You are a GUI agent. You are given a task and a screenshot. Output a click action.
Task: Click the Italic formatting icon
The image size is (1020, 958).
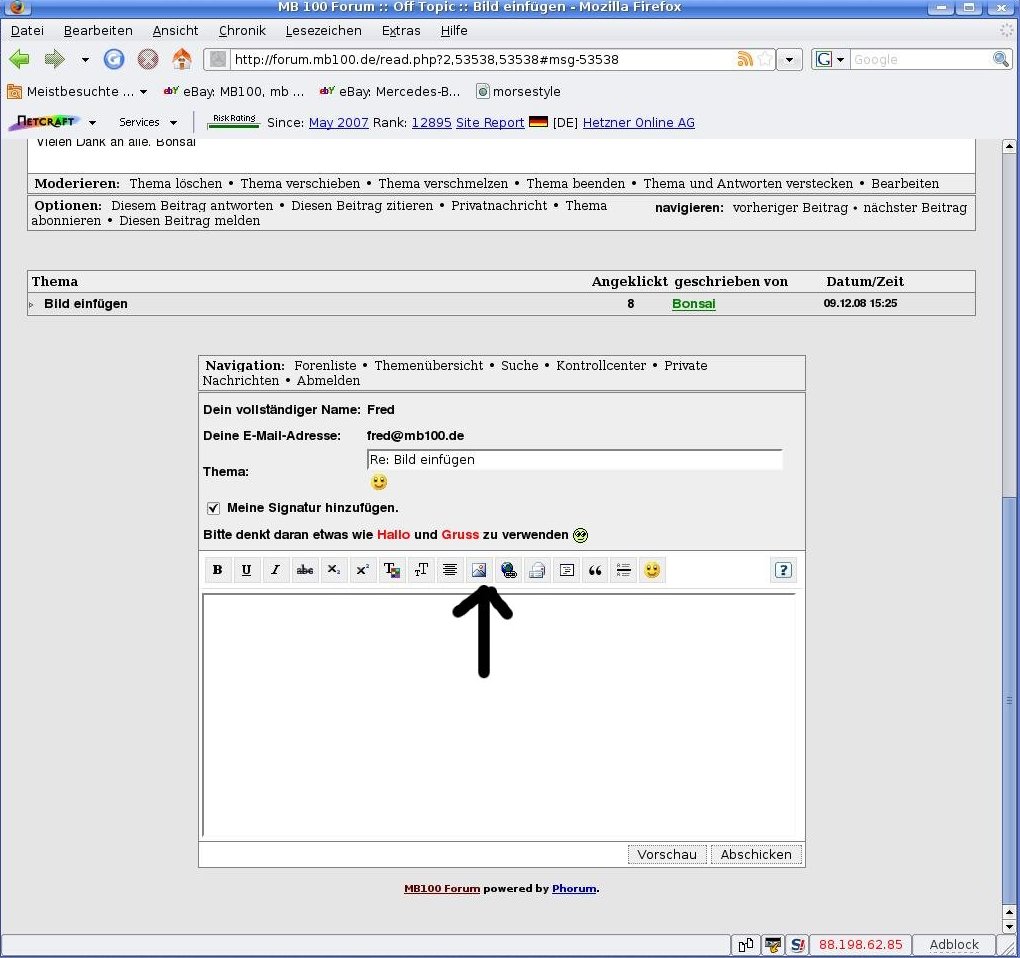(x=276, y=570)
